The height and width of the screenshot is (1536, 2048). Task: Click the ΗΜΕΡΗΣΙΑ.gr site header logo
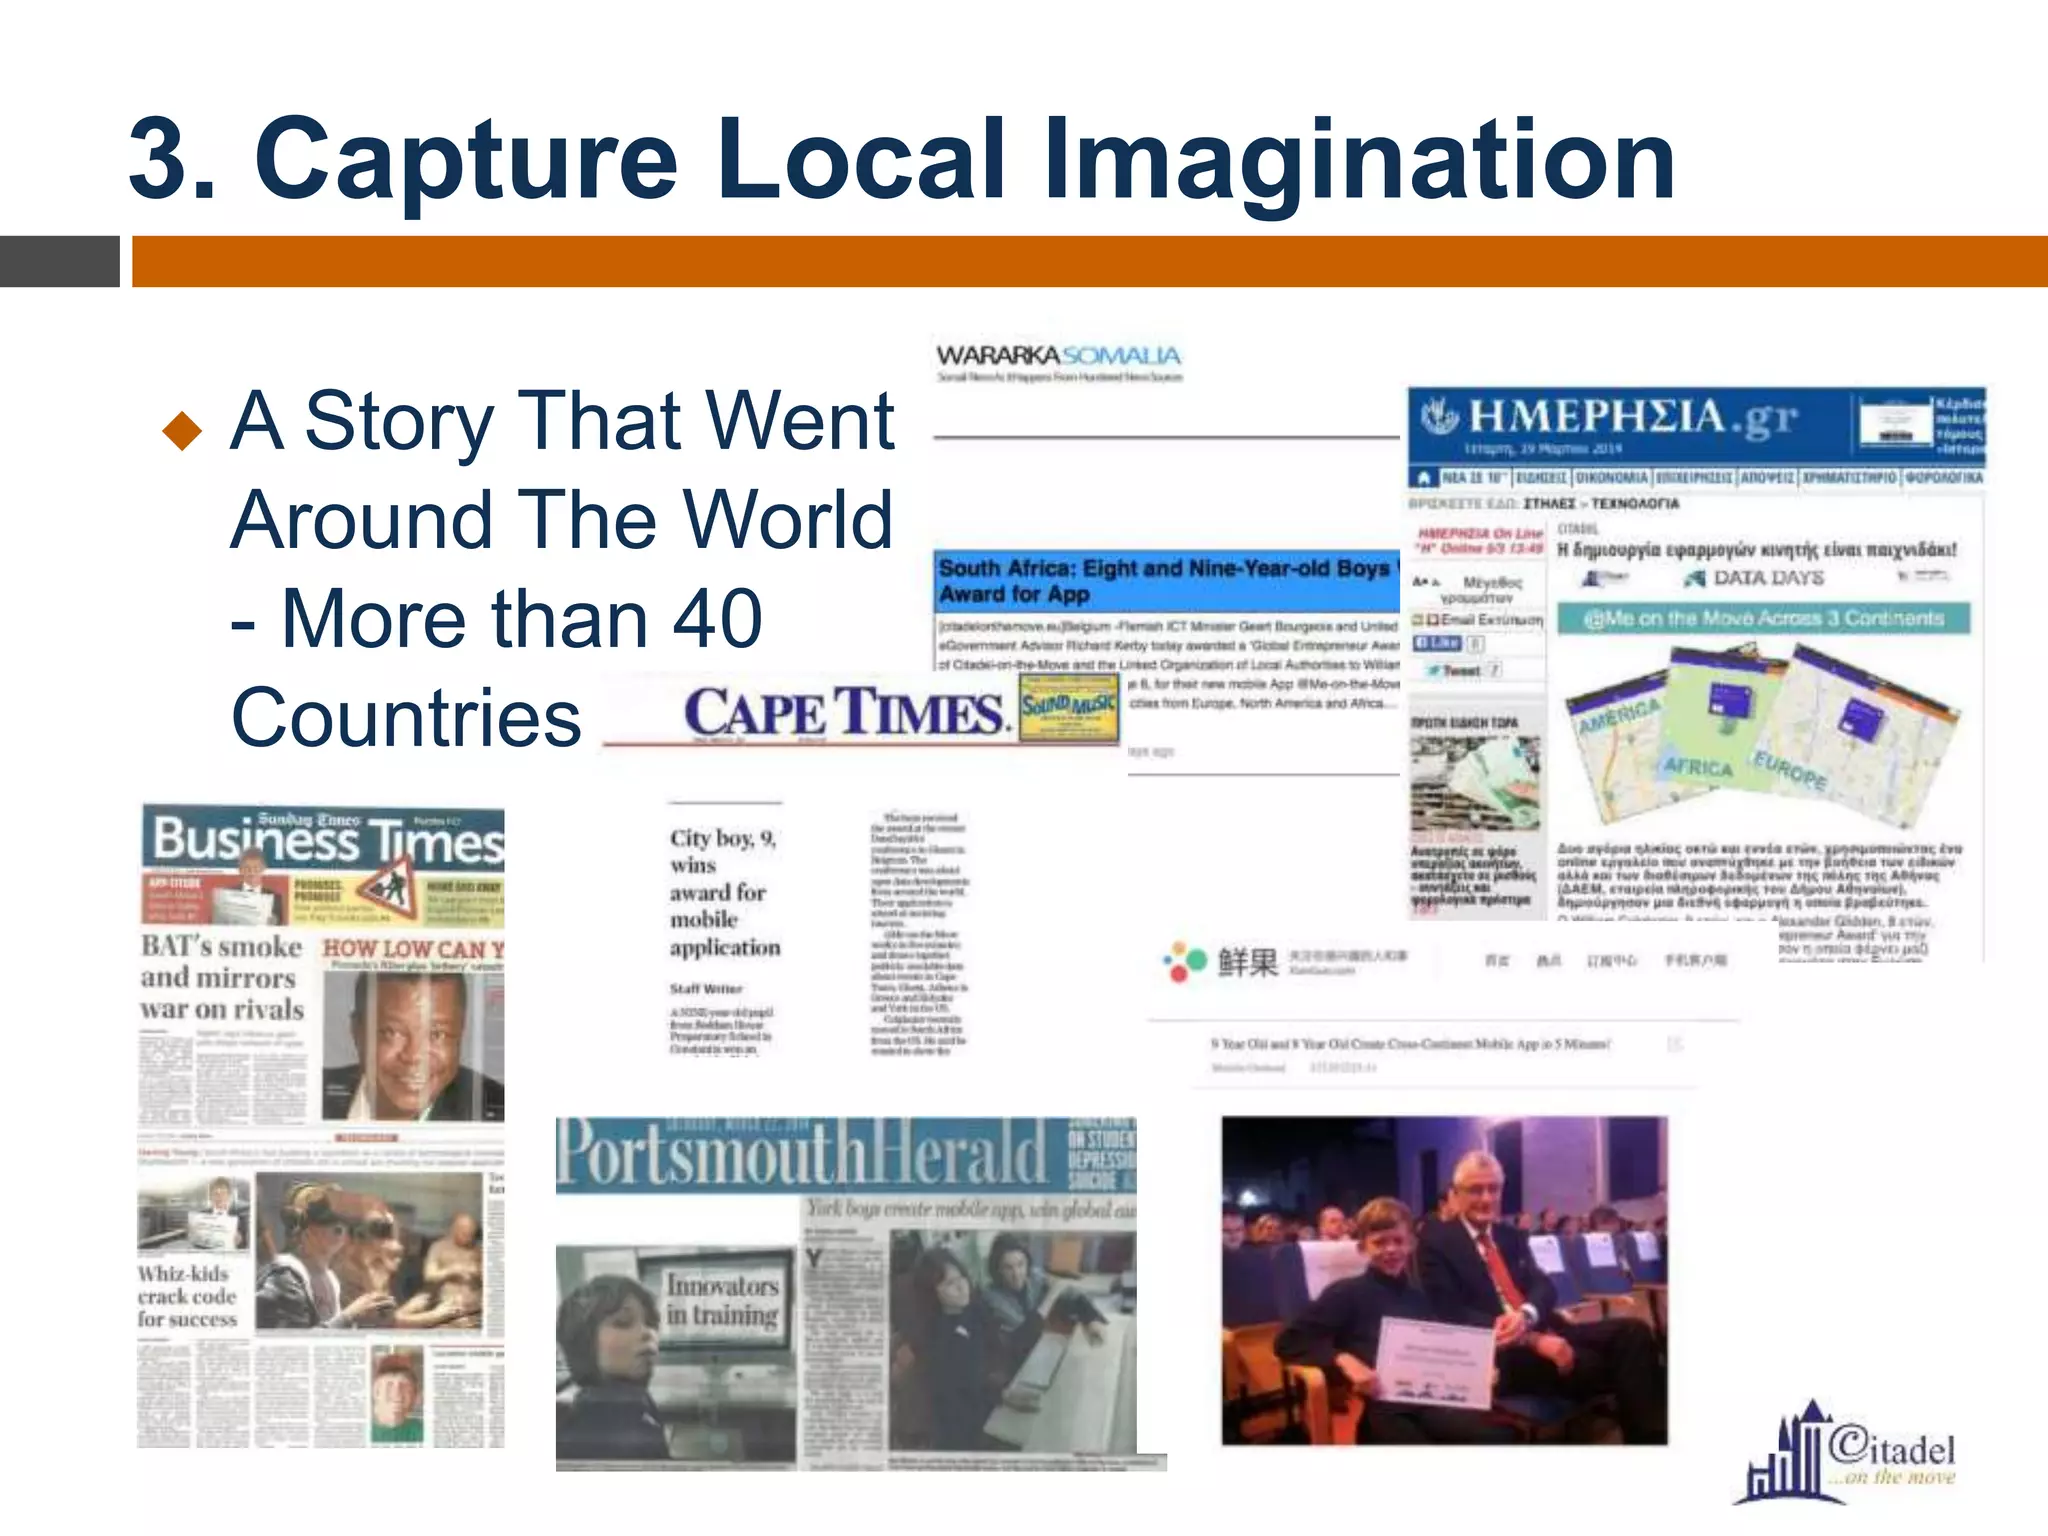tap(1610, 419)
